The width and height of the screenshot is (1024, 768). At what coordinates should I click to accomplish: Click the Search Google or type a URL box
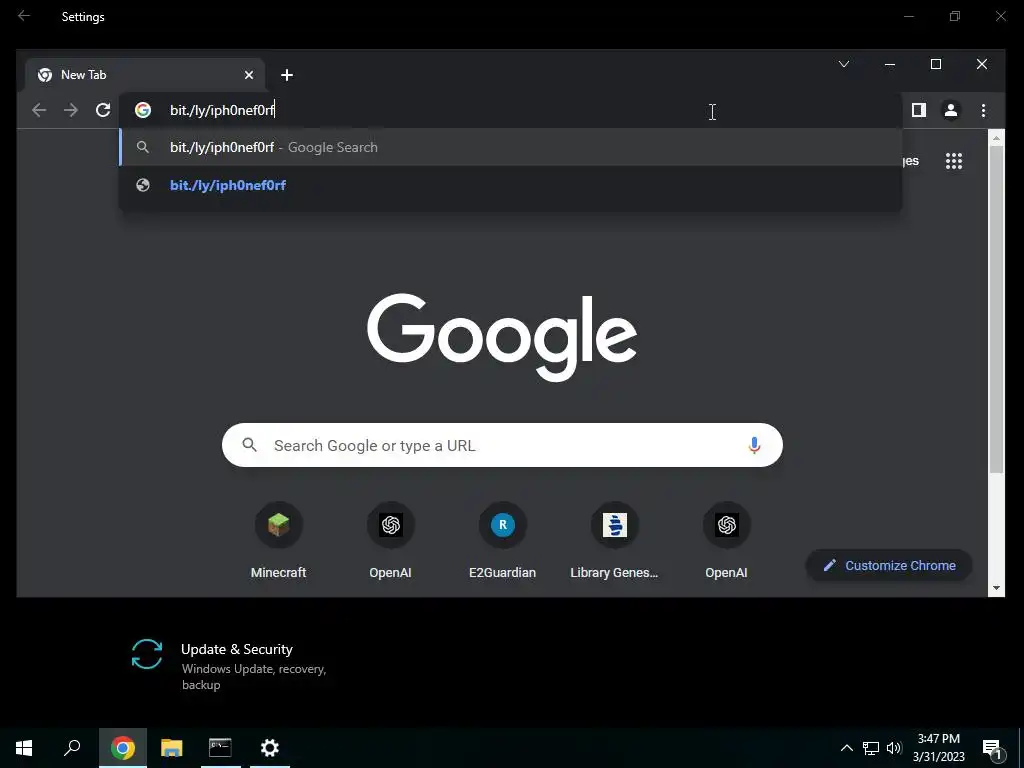[502, 445]
